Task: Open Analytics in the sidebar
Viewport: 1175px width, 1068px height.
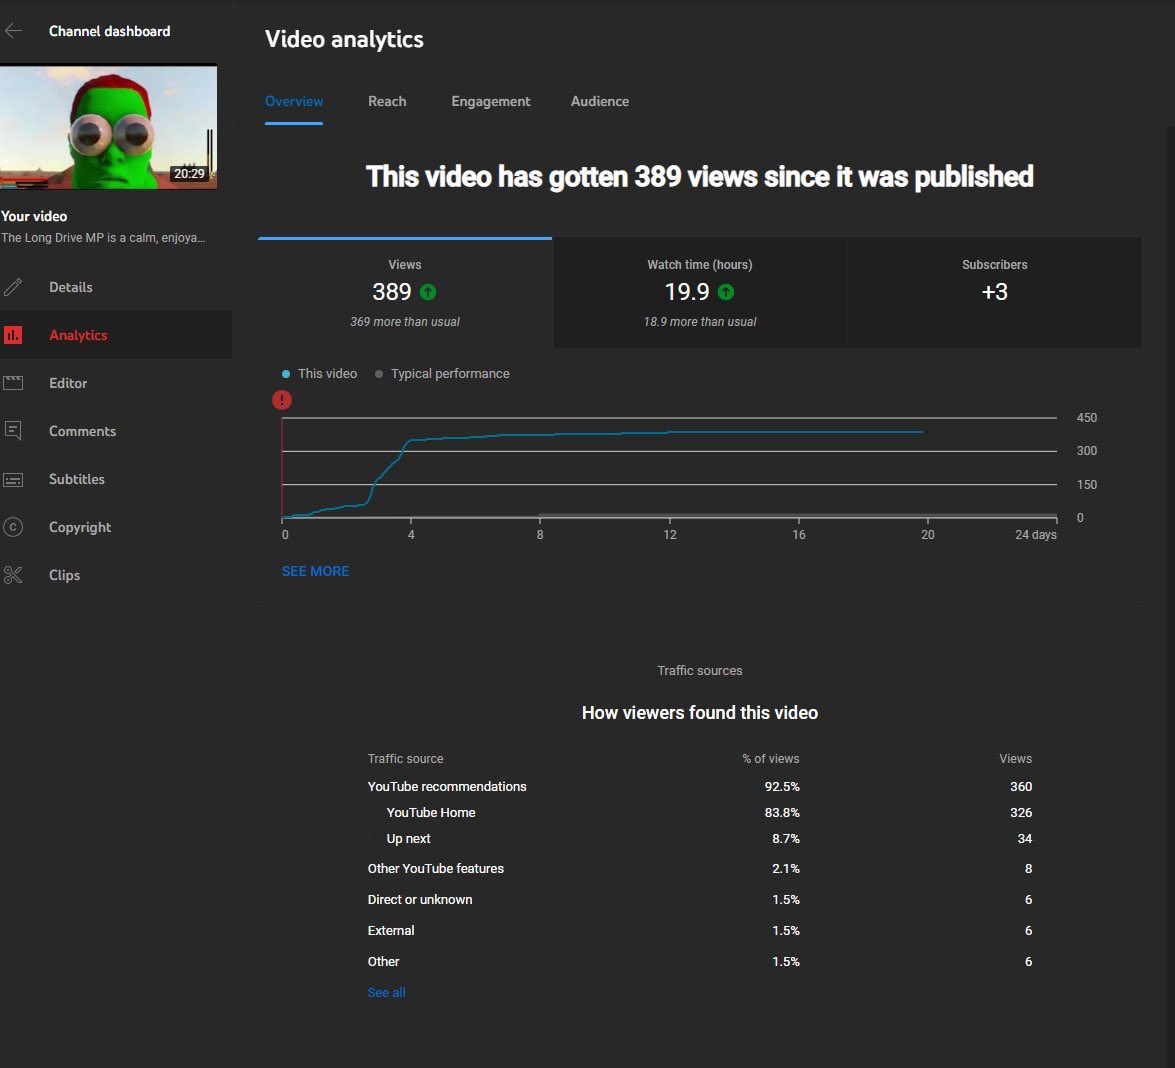Action: click(x=115, y=335)
